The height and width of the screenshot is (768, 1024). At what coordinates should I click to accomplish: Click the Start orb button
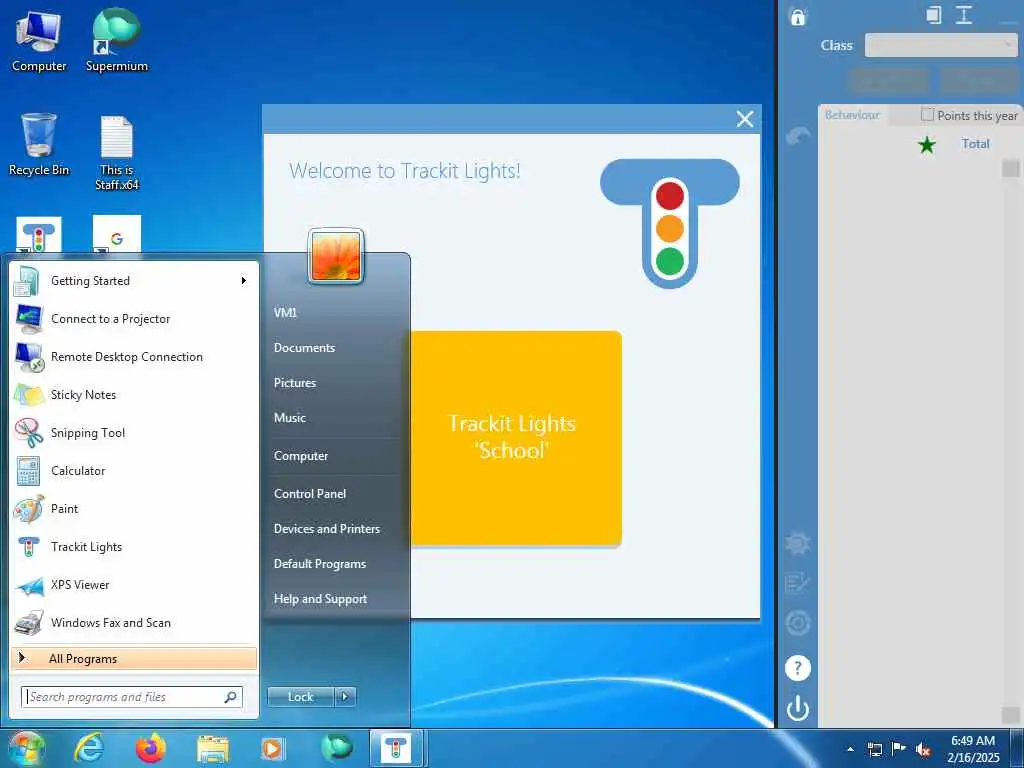(x=27, y=748)
